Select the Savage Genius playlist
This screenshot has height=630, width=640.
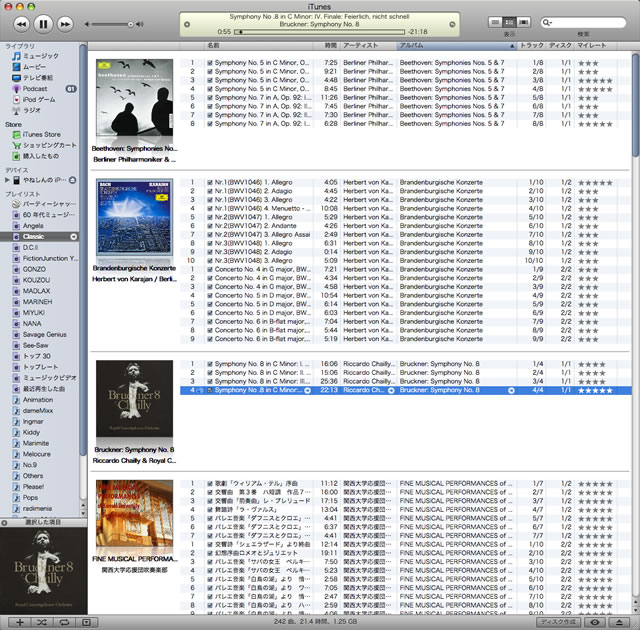click(40, 335)
